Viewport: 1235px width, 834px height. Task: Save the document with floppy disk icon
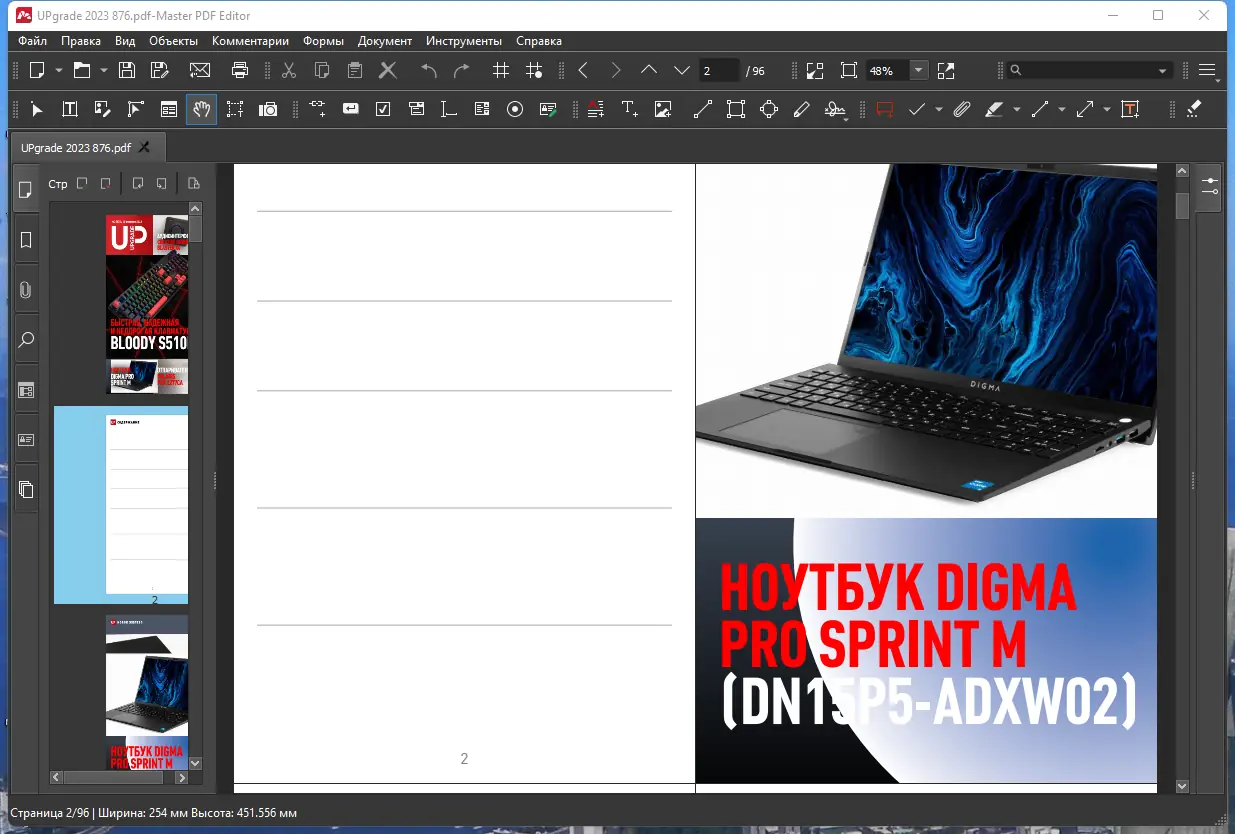[x=127, y=70]
